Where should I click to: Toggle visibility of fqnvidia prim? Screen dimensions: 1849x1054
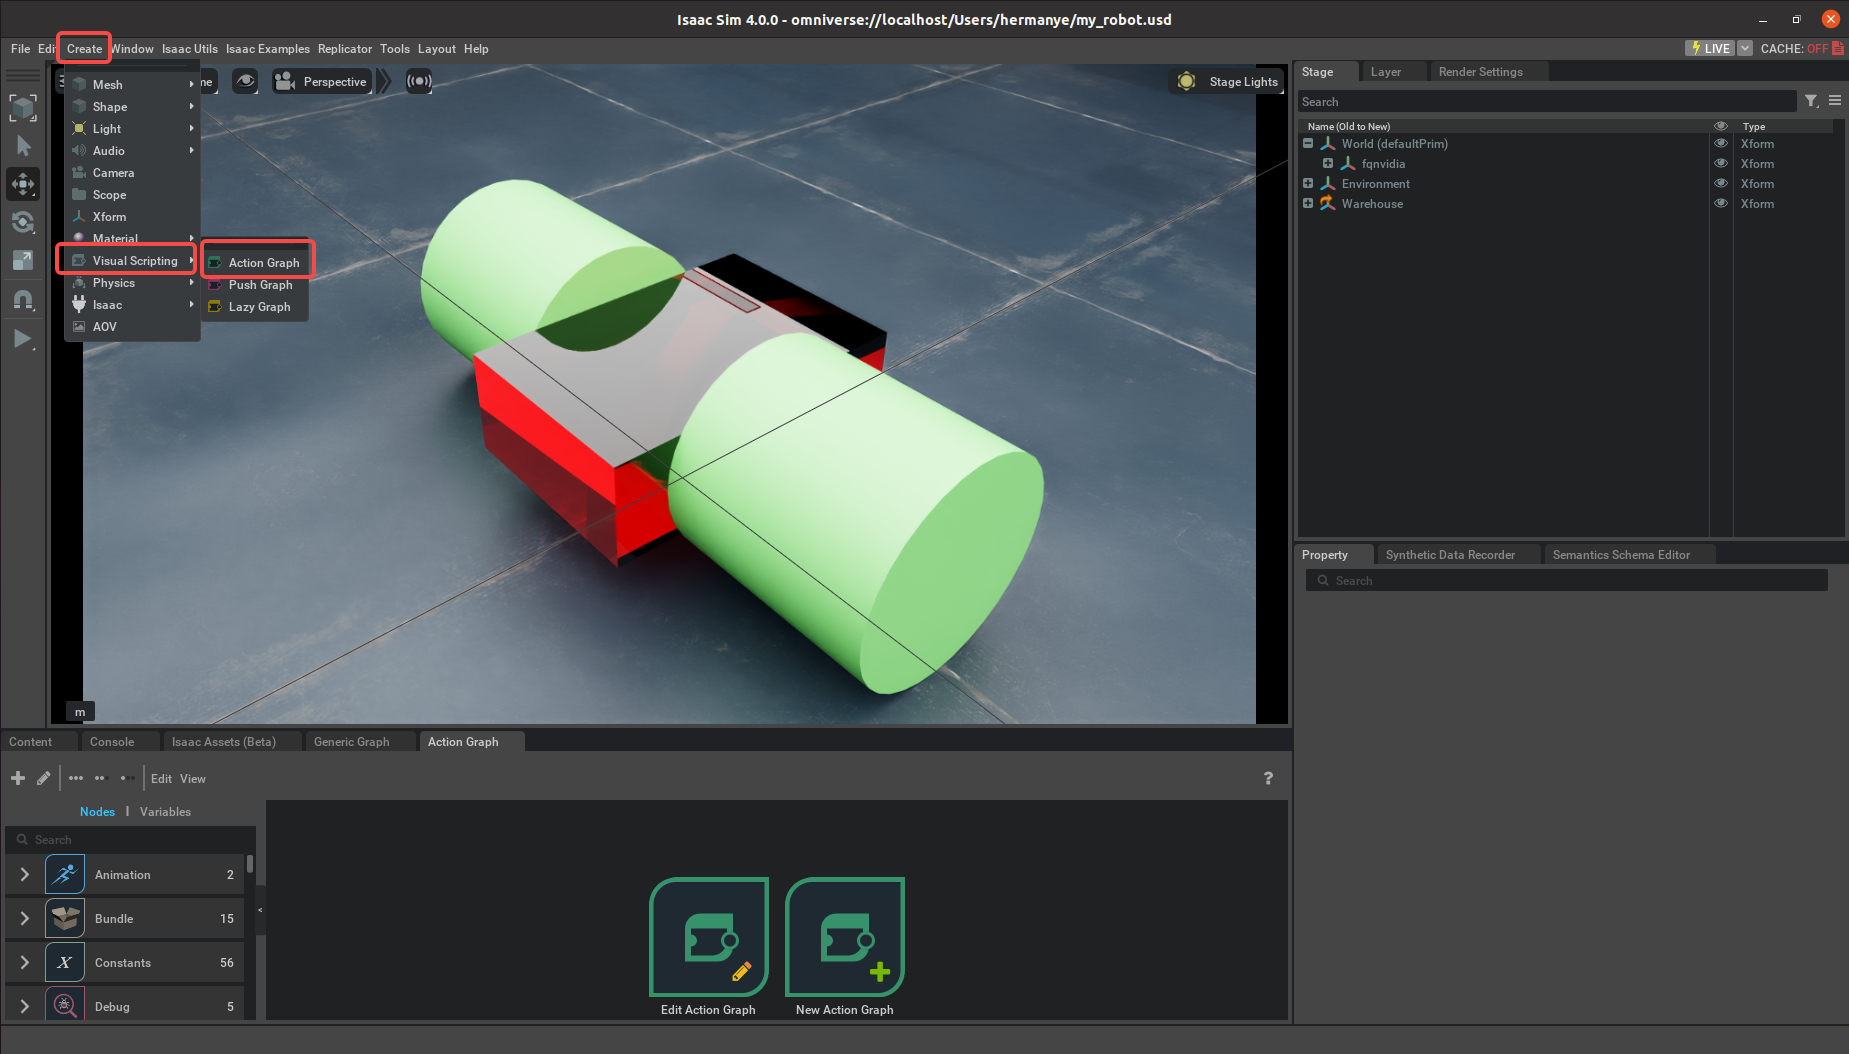tap(1721, 163)
